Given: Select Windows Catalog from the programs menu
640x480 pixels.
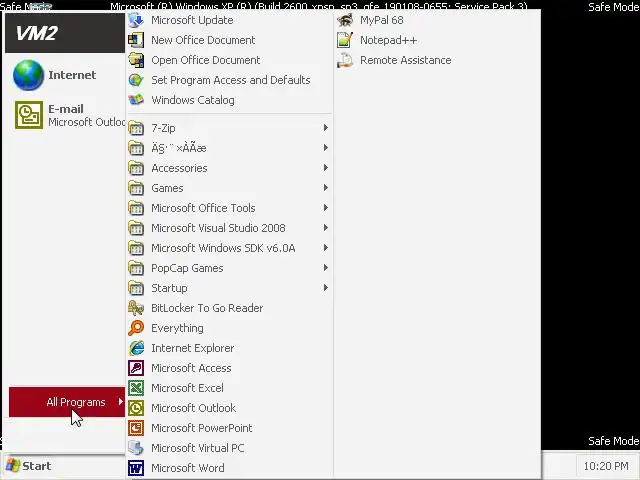Looking at the screenshot, I should 229,100.
